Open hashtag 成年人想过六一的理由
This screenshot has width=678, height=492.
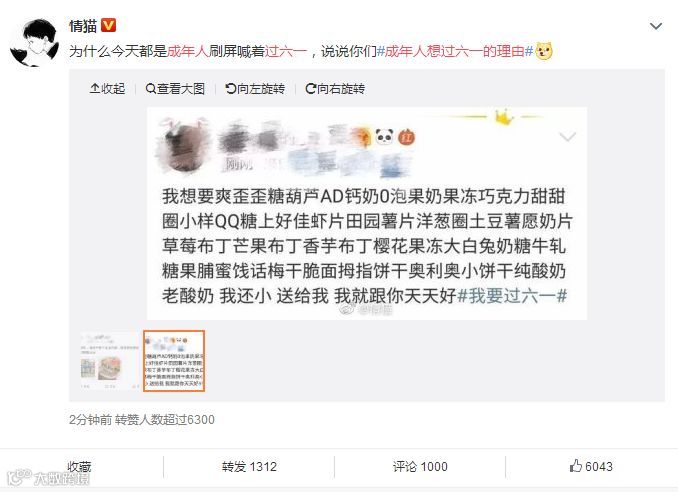(x=455, y=51)
